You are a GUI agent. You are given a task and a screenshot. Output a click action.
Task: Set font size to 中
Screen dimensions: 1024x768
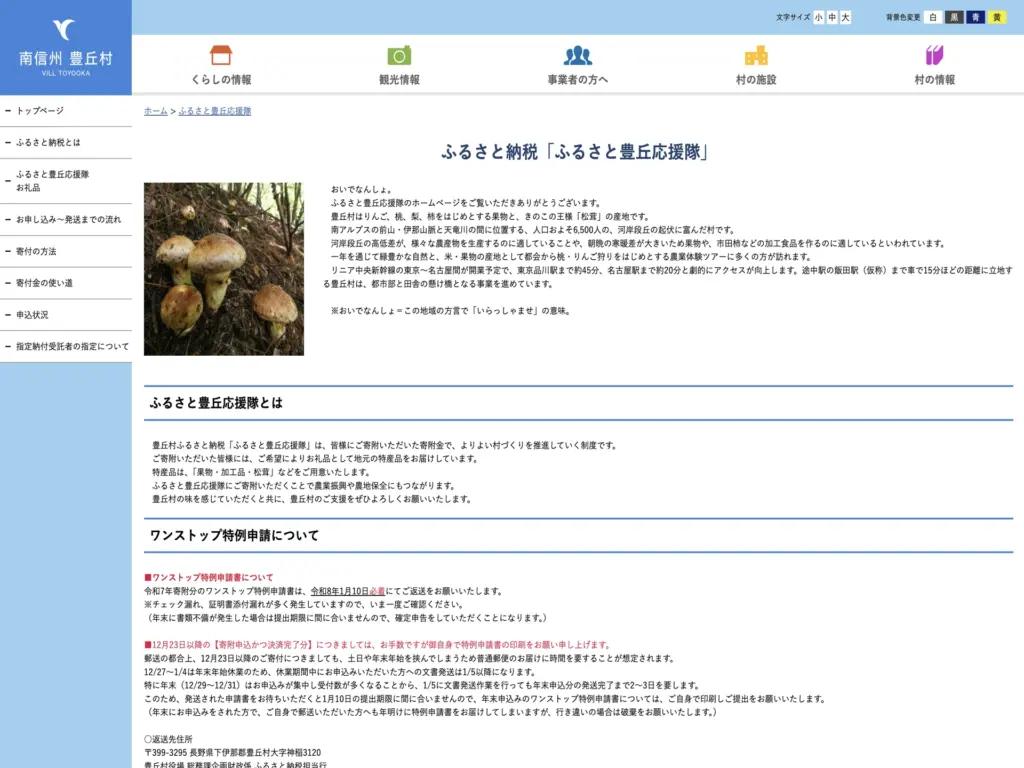pyautogui.click(x=832, y=18)
